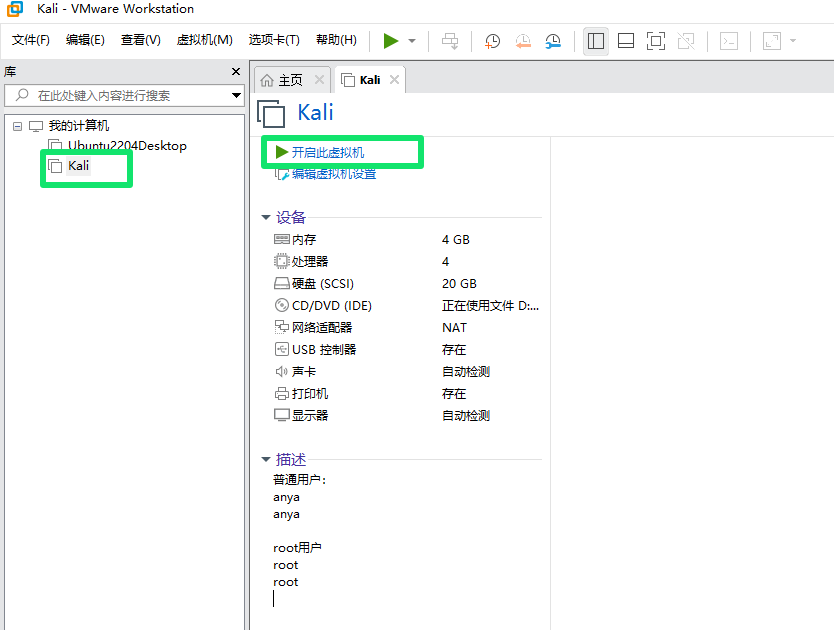
Task: Toggle the thumbnail bar view icon
Action: (x=626, y=41)
